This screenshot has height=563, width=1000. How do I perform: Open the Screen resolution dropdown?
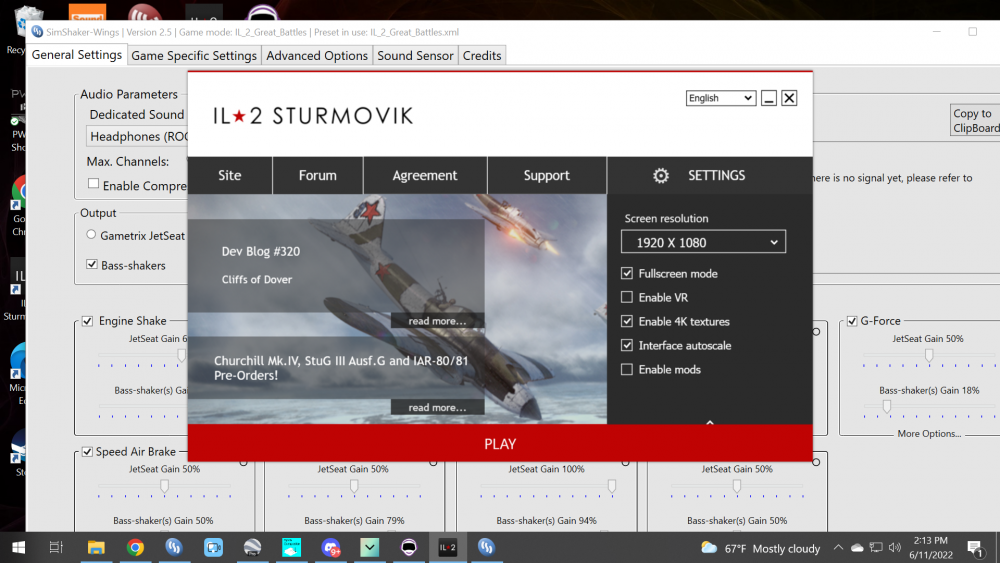click(703, 242)
